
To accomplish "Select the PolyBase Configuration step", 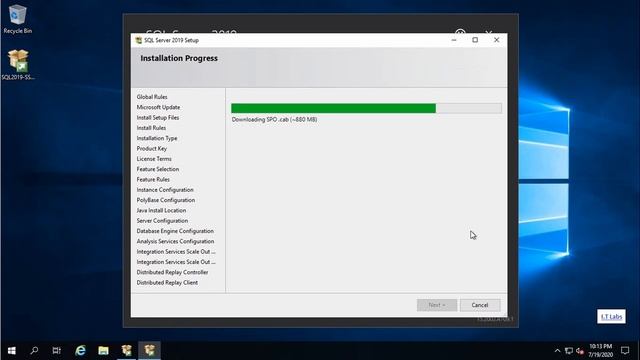I will (x=166, y=200).
